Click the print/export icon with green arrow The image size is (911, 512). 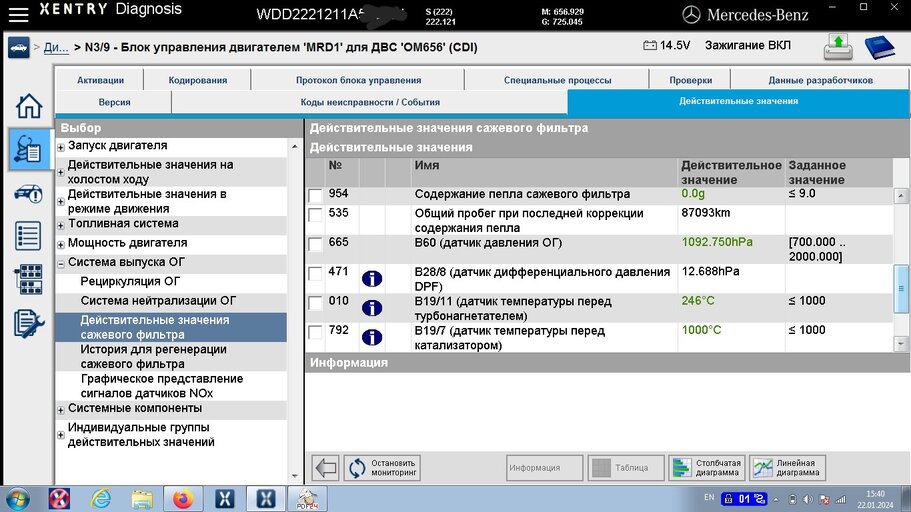838,47
